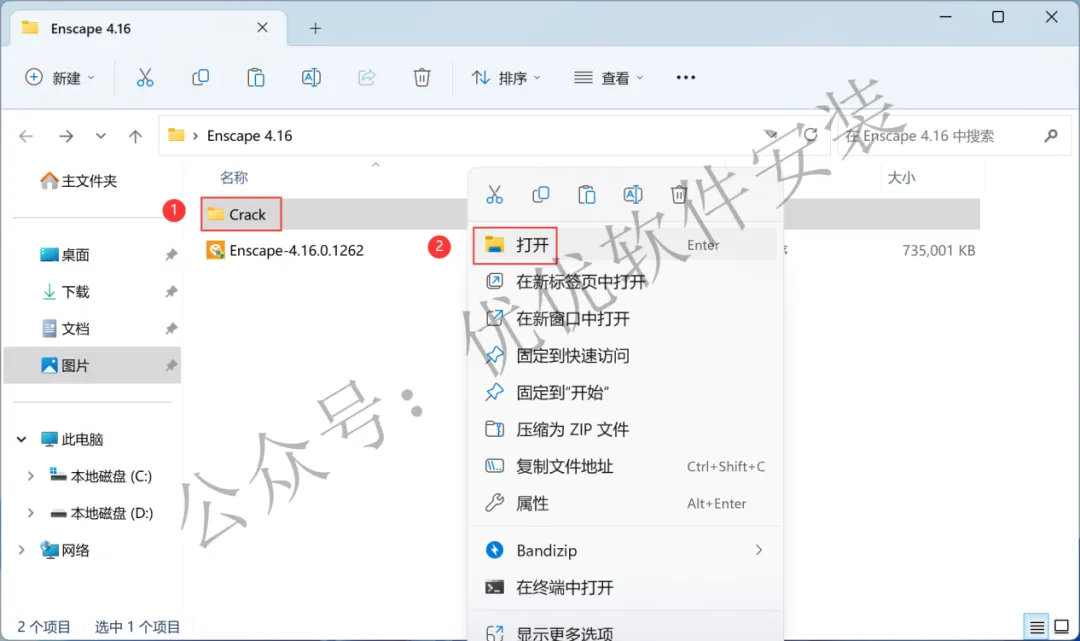The image size is (1080, 641).
Task: Click the Paste icon in context menu
Action: coord(587,195)
